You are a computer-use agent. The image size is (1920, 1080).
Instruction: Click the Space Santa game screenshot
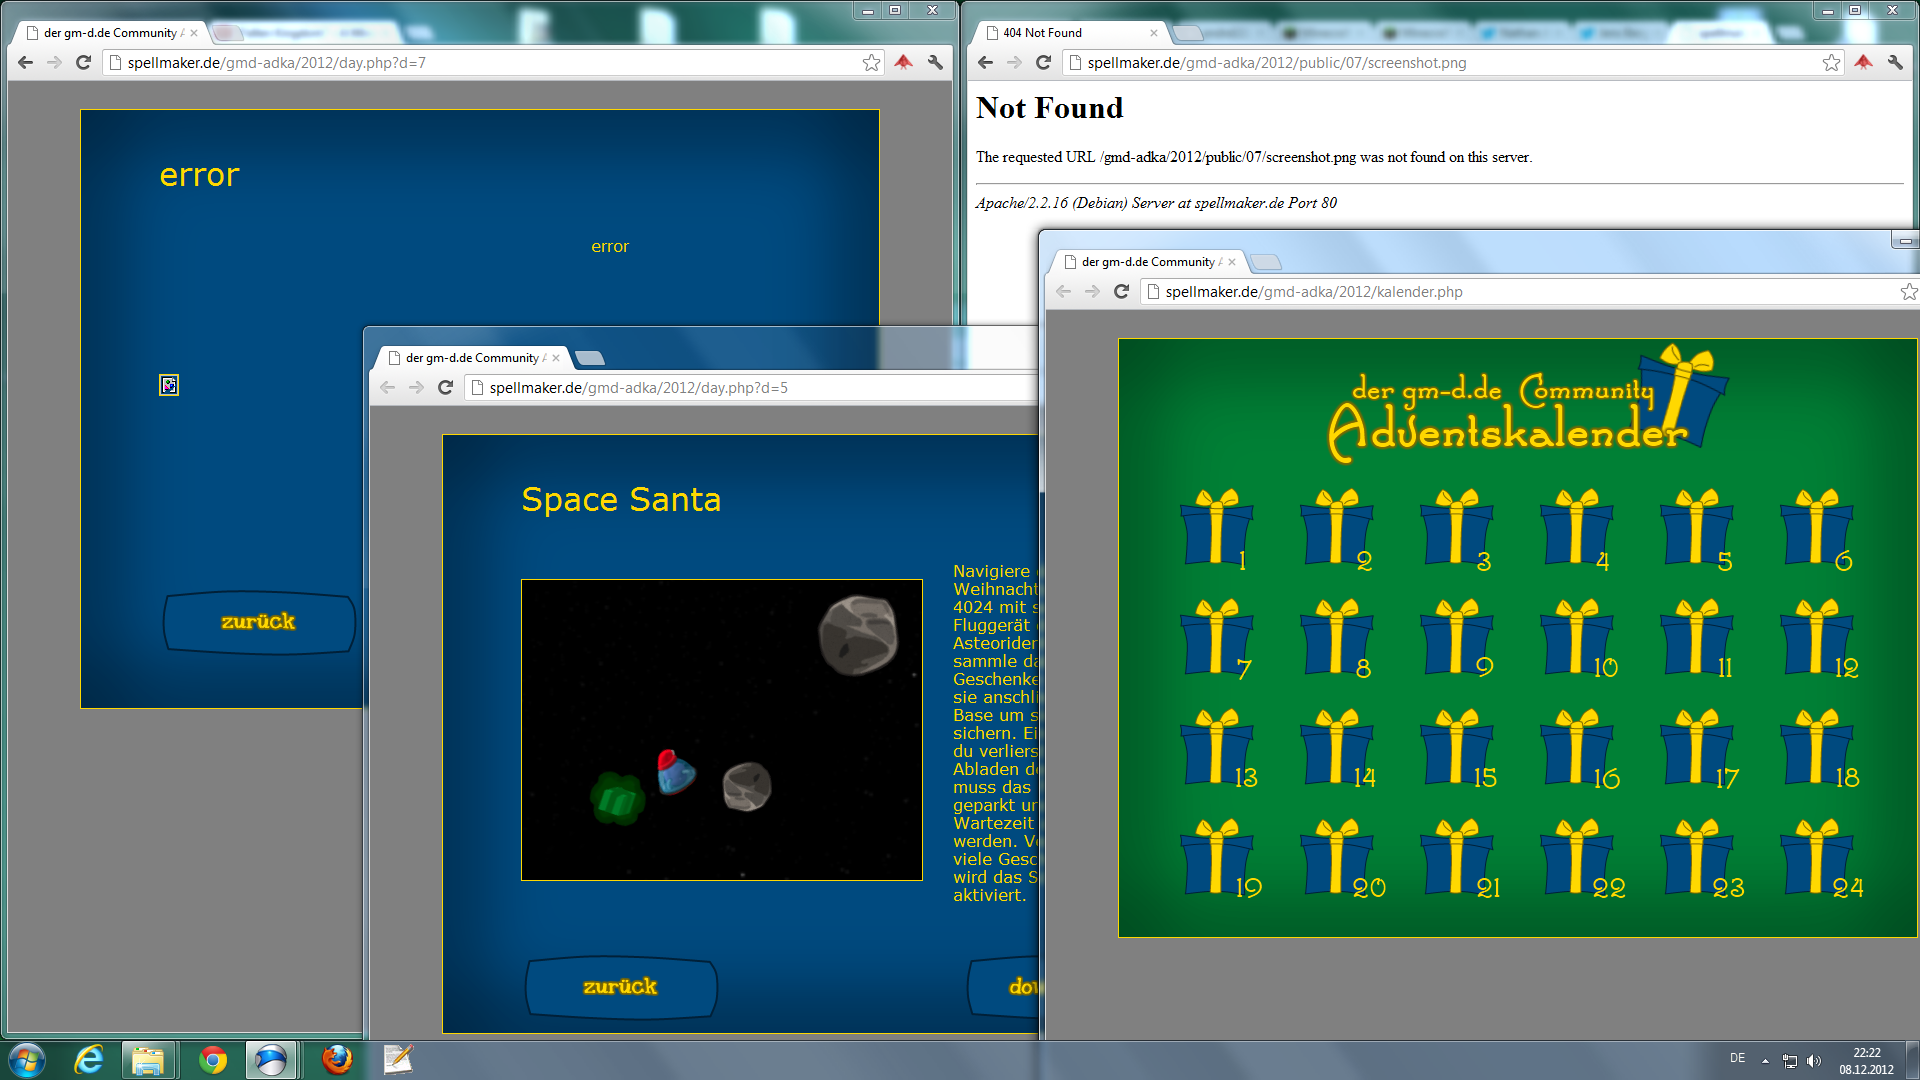[x=721, y=730]
